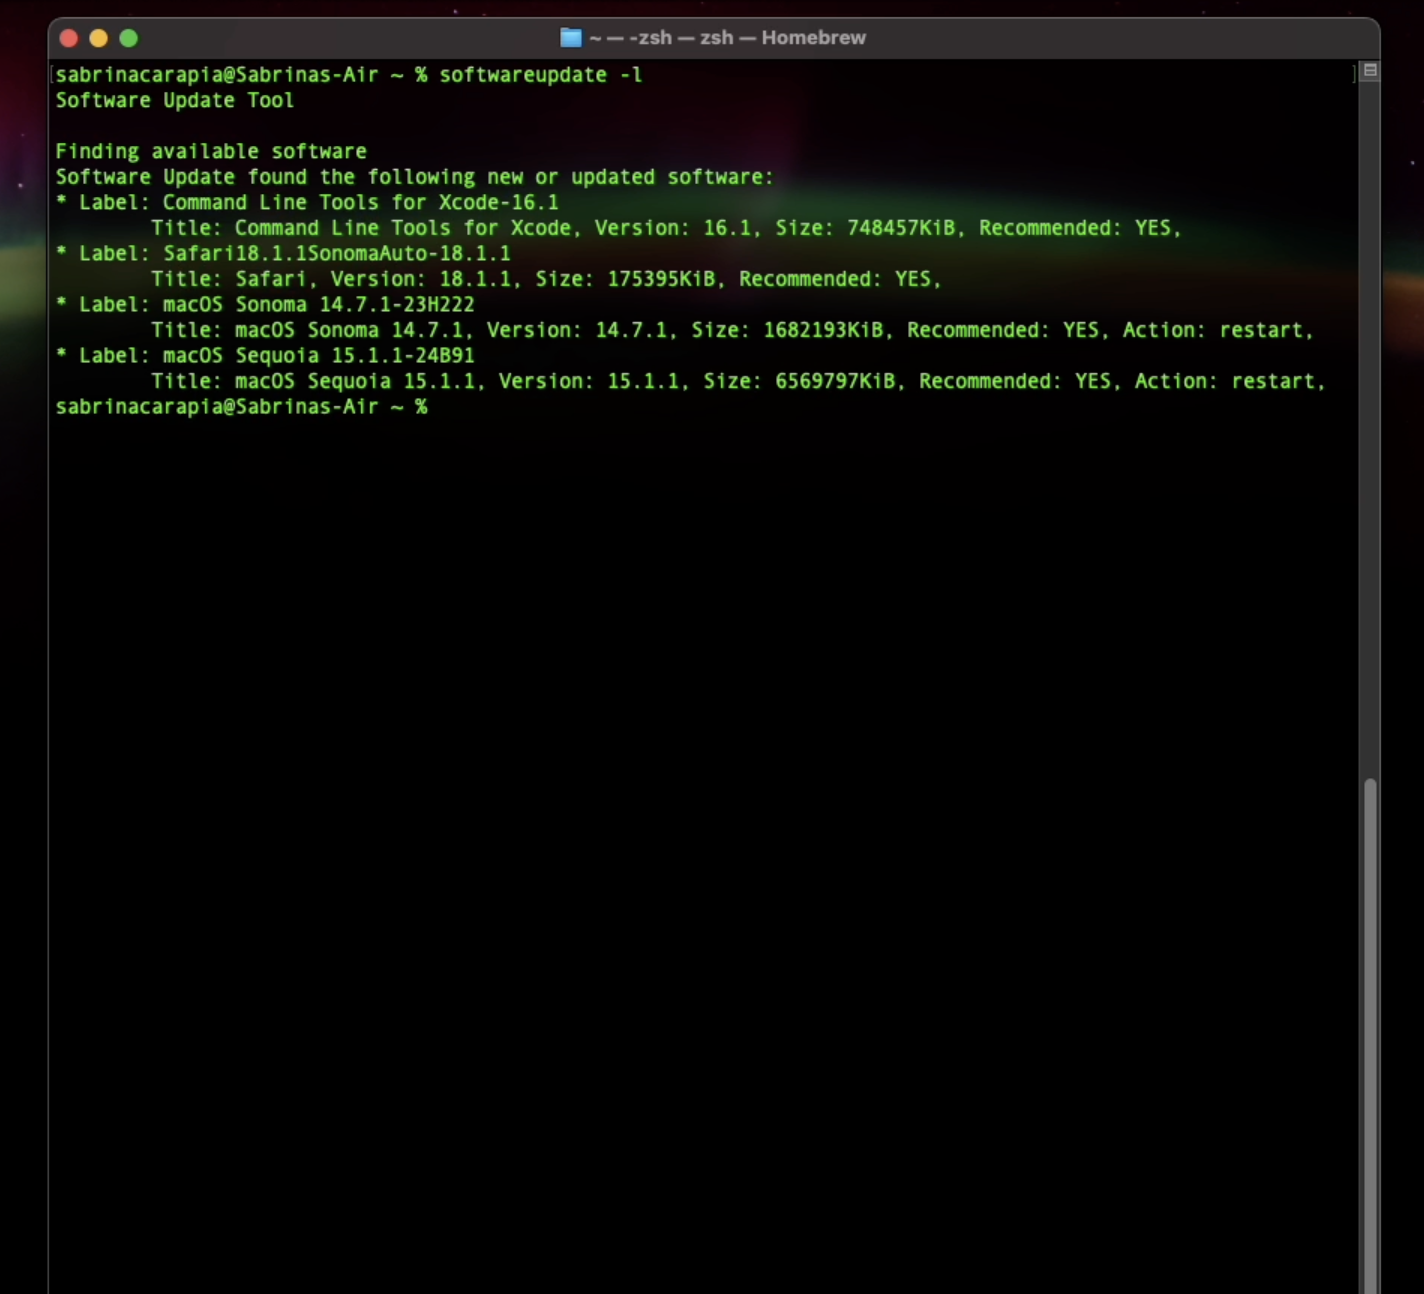Screen dimensions: 1424x1294
Task: Click the 'Title: macOS Sequoia 15.1.1' text
Action: 319,381
